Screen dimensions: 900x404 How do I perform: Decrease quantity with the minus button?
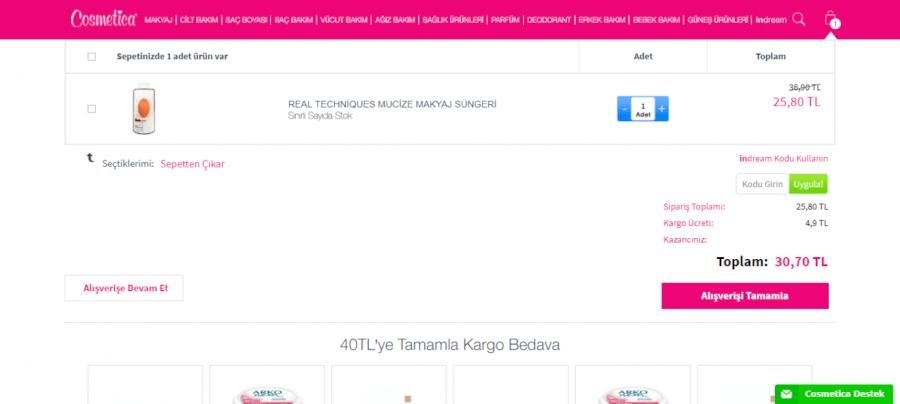coord(624,108)
